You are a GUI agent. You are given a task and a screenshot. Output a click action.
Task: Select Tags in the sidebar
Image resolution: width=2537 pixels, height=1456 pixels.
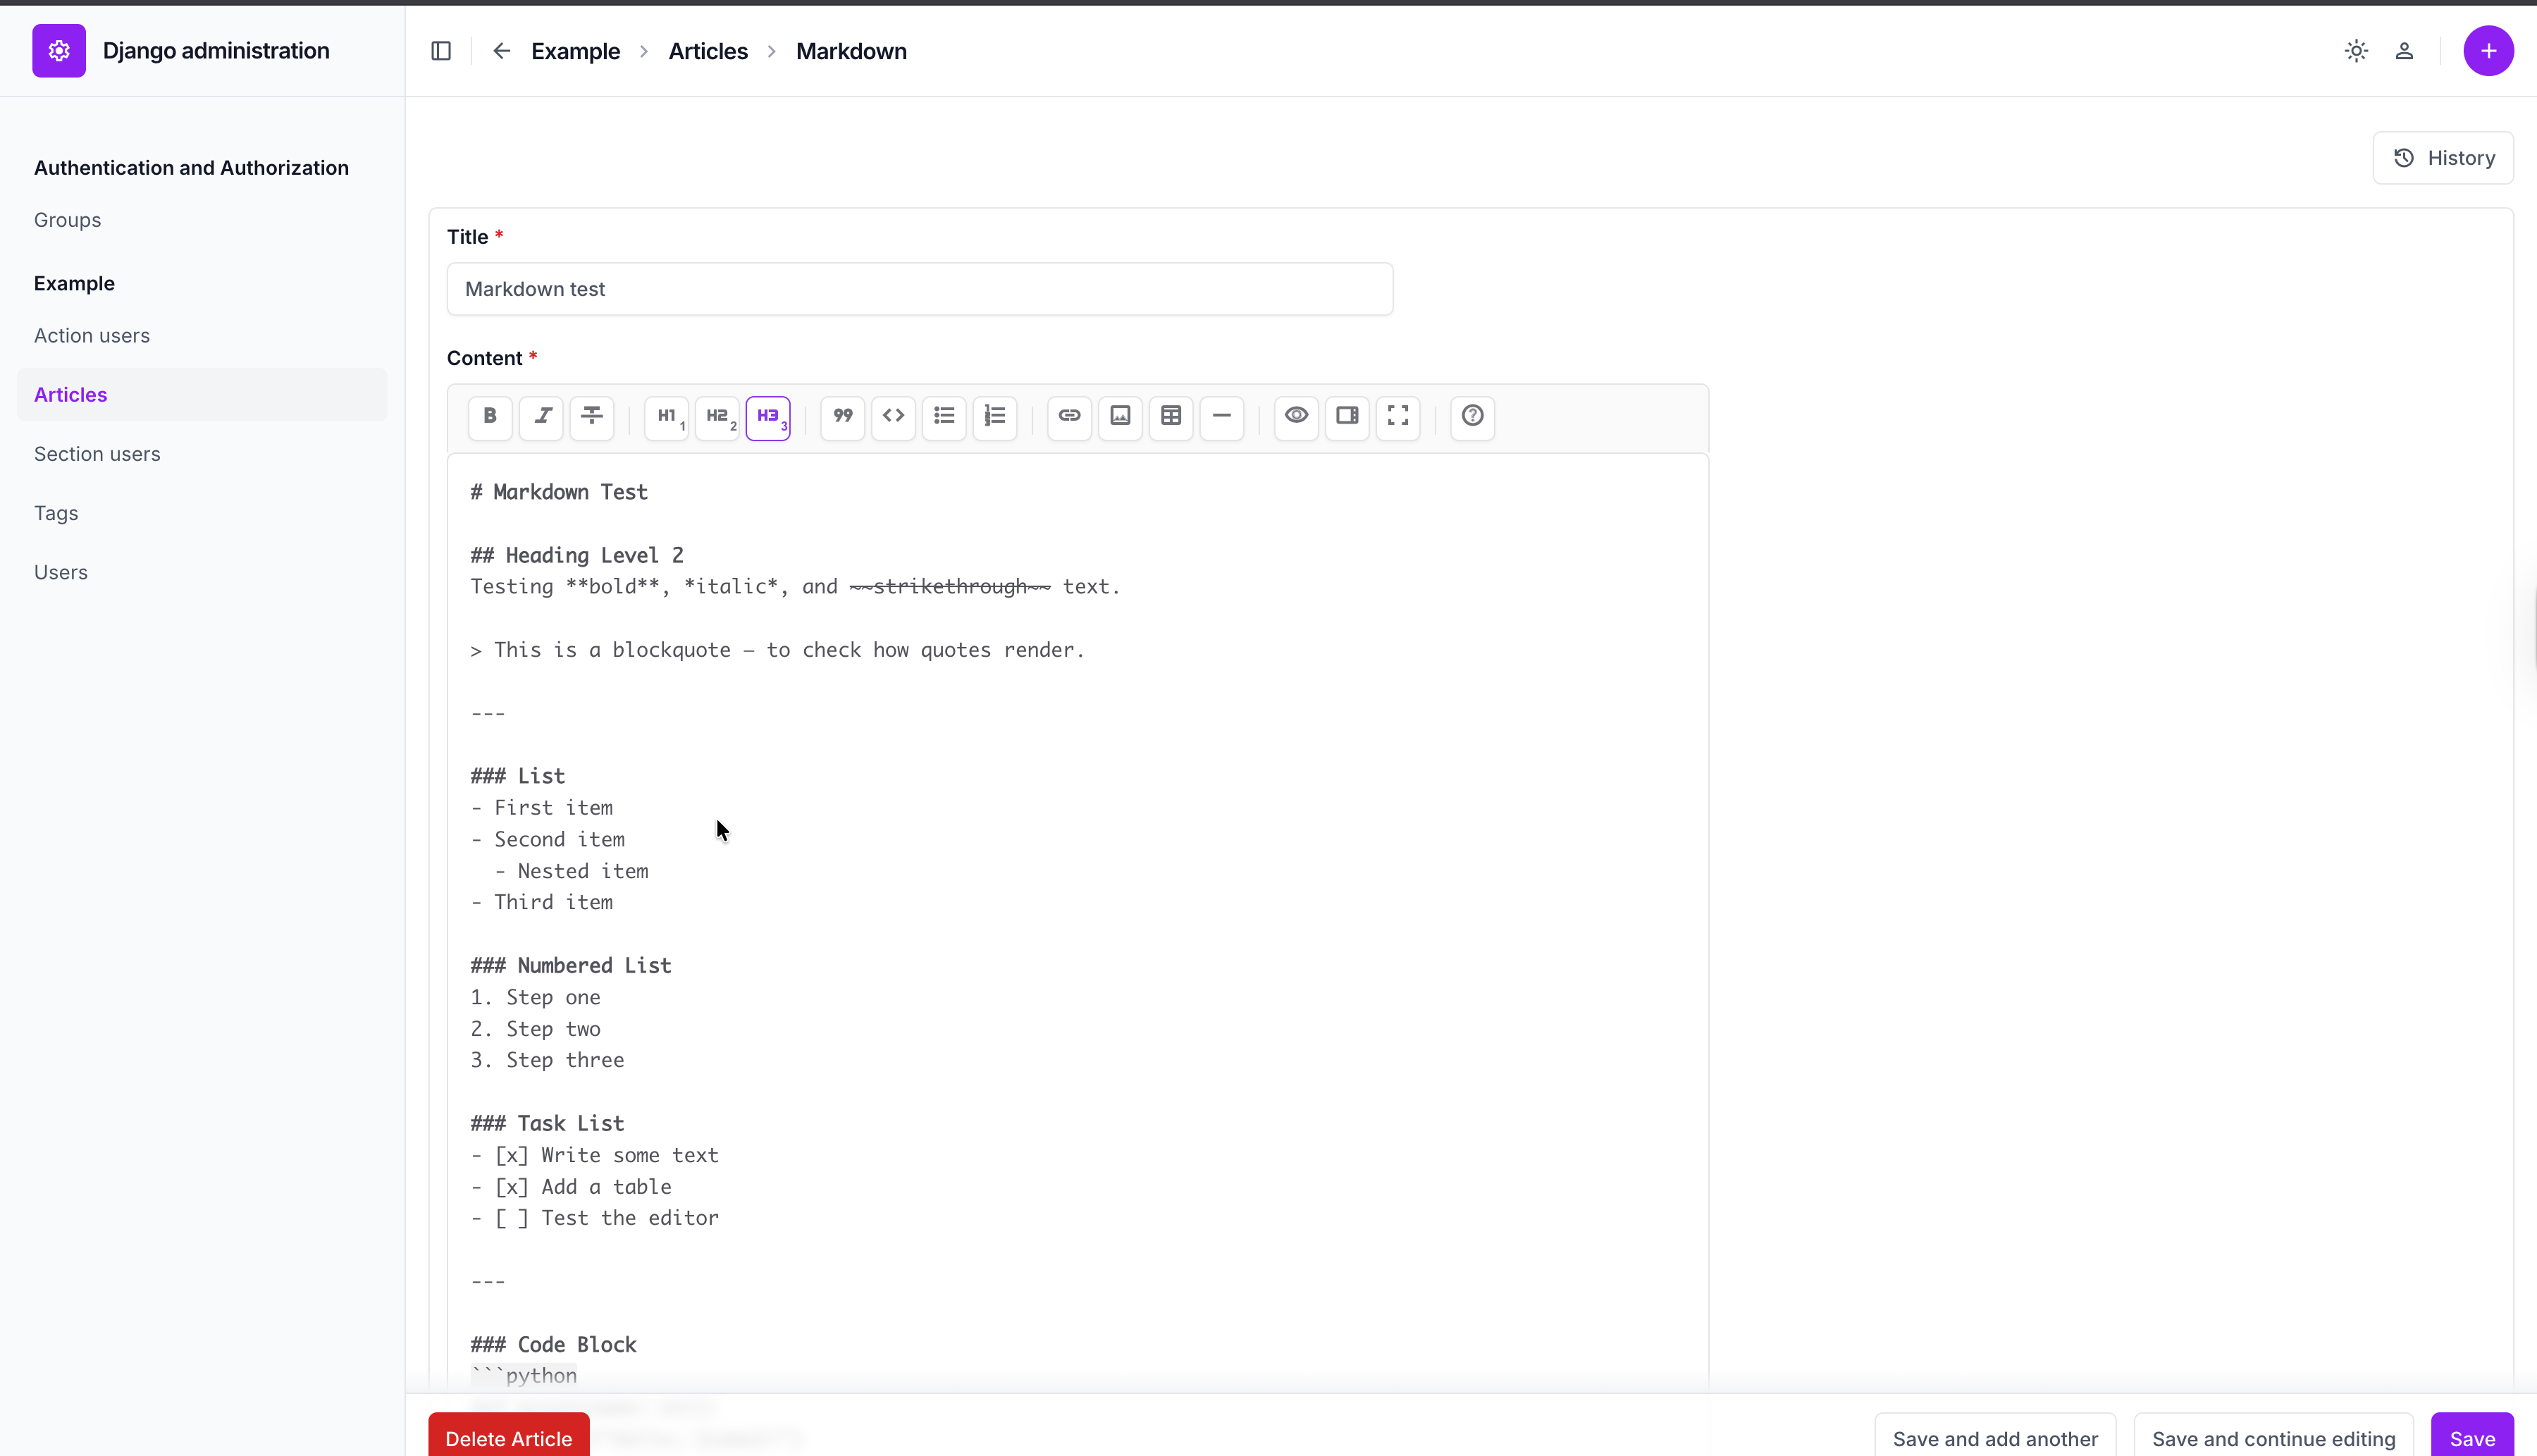pos(56,512)
